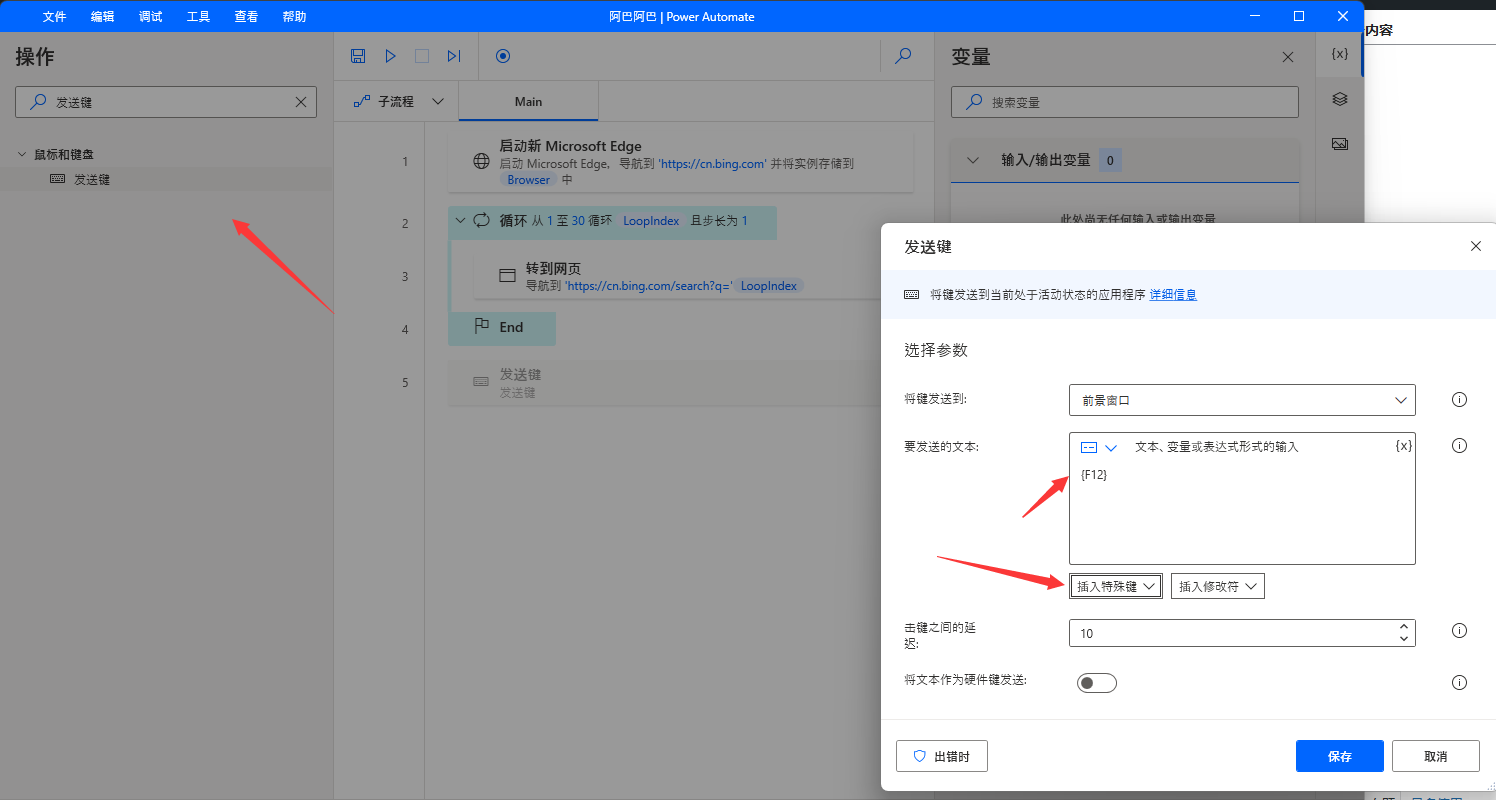
Task: Show info for 击键之间的延迟 parameter
Action: (1459, 631)
